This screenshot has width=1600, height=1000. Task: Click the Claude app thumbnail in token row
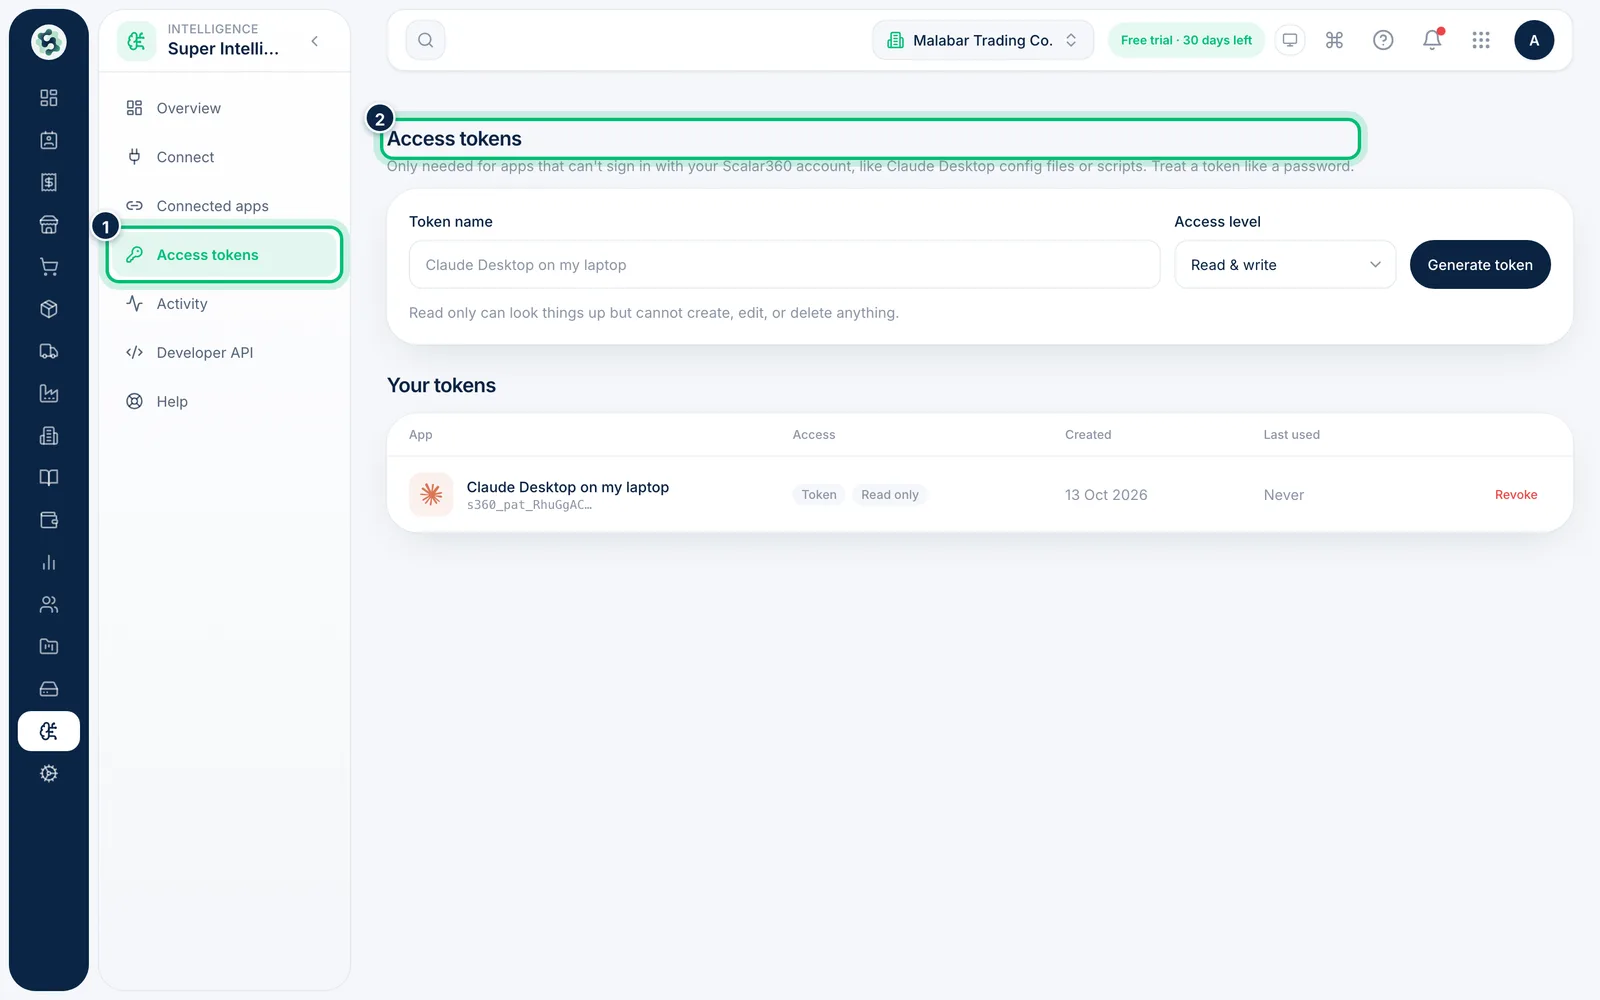(431, 494)
